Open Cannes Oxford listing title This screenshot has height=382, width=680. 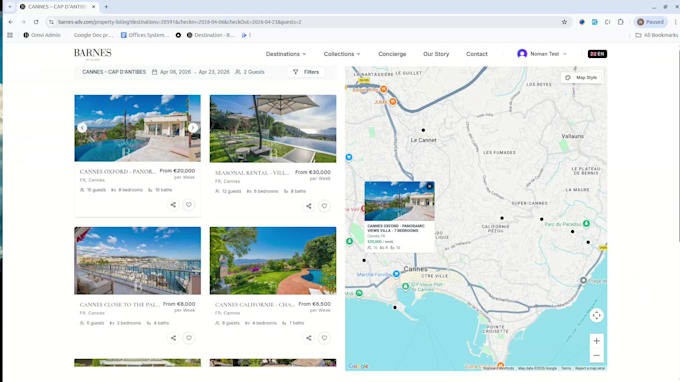click(x=118, y=172)
